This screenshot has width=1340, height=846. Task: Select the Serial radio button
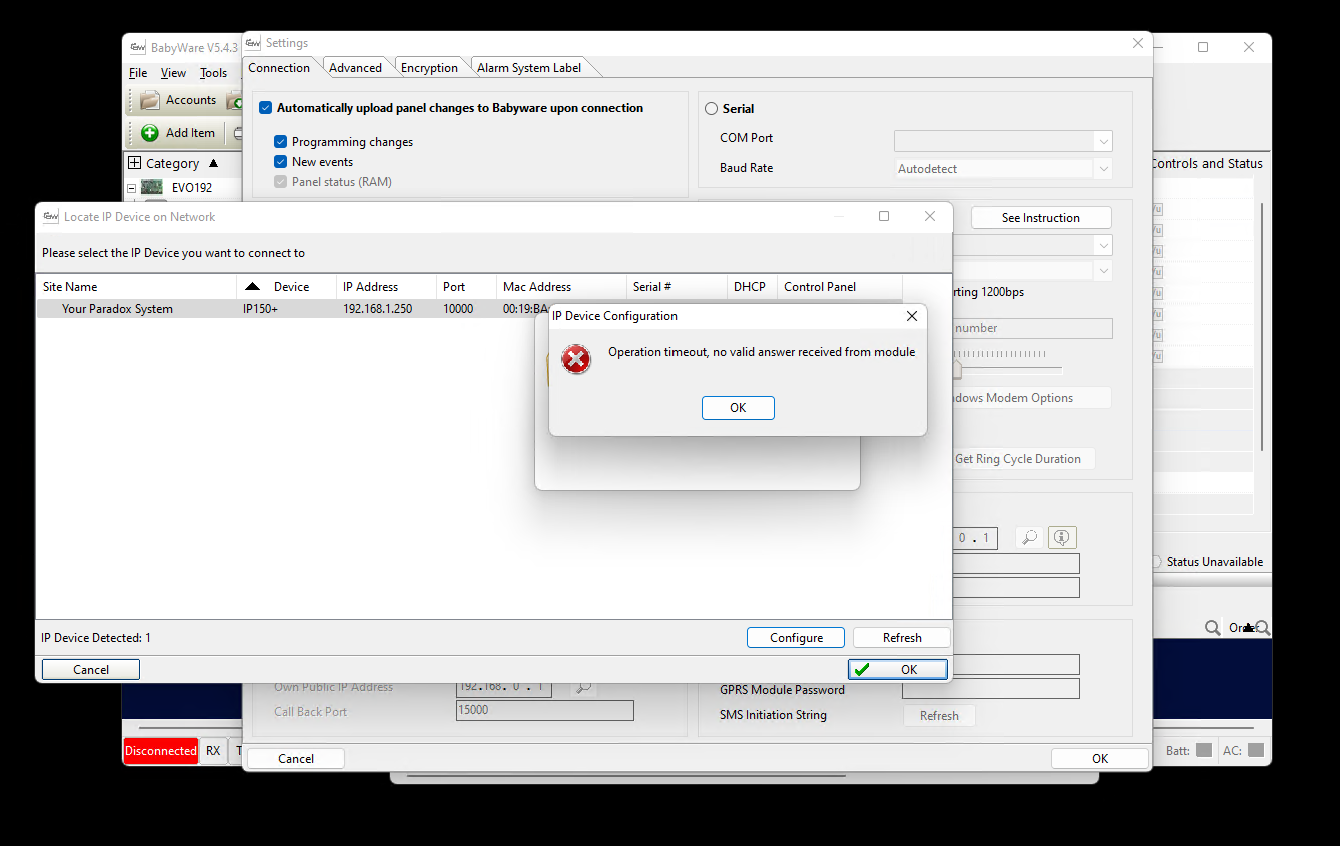[711, 108]
